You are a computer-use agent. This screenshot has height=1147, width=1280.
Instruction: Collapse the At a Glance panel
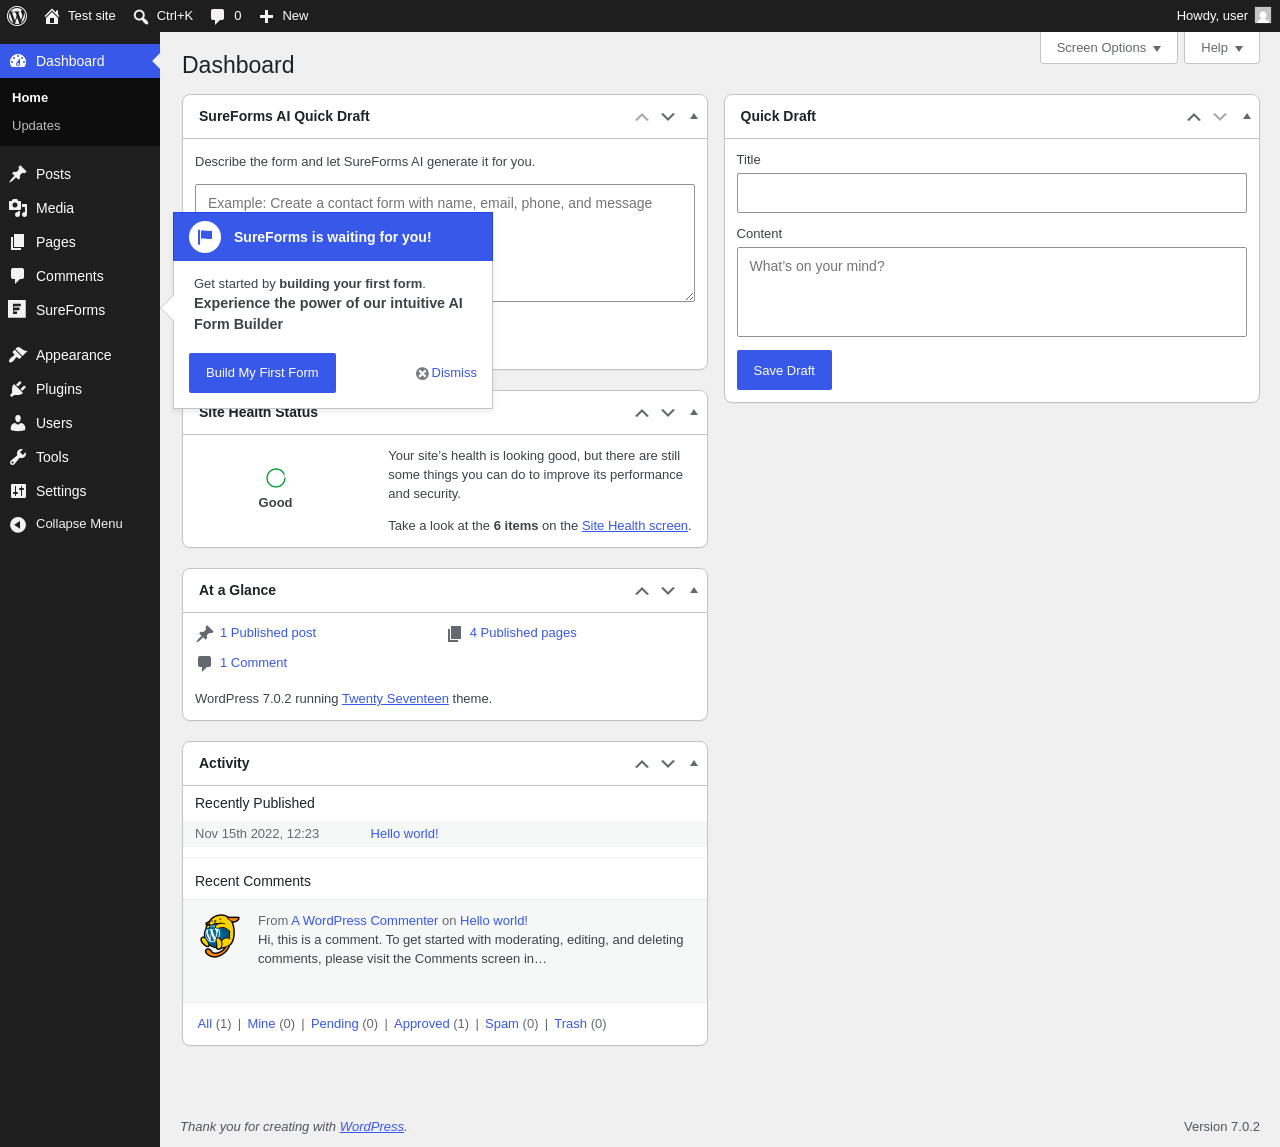[694, 590]
